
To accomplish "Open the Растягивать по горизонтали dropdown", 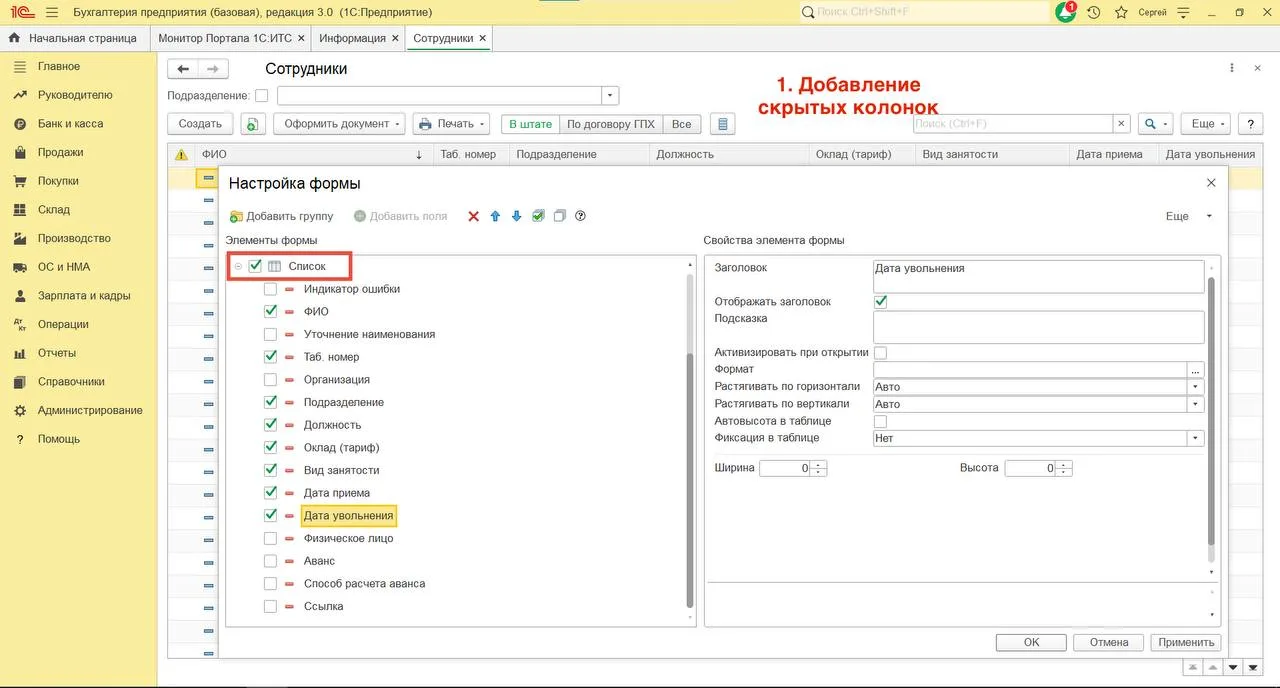I will coord(1196,387).
